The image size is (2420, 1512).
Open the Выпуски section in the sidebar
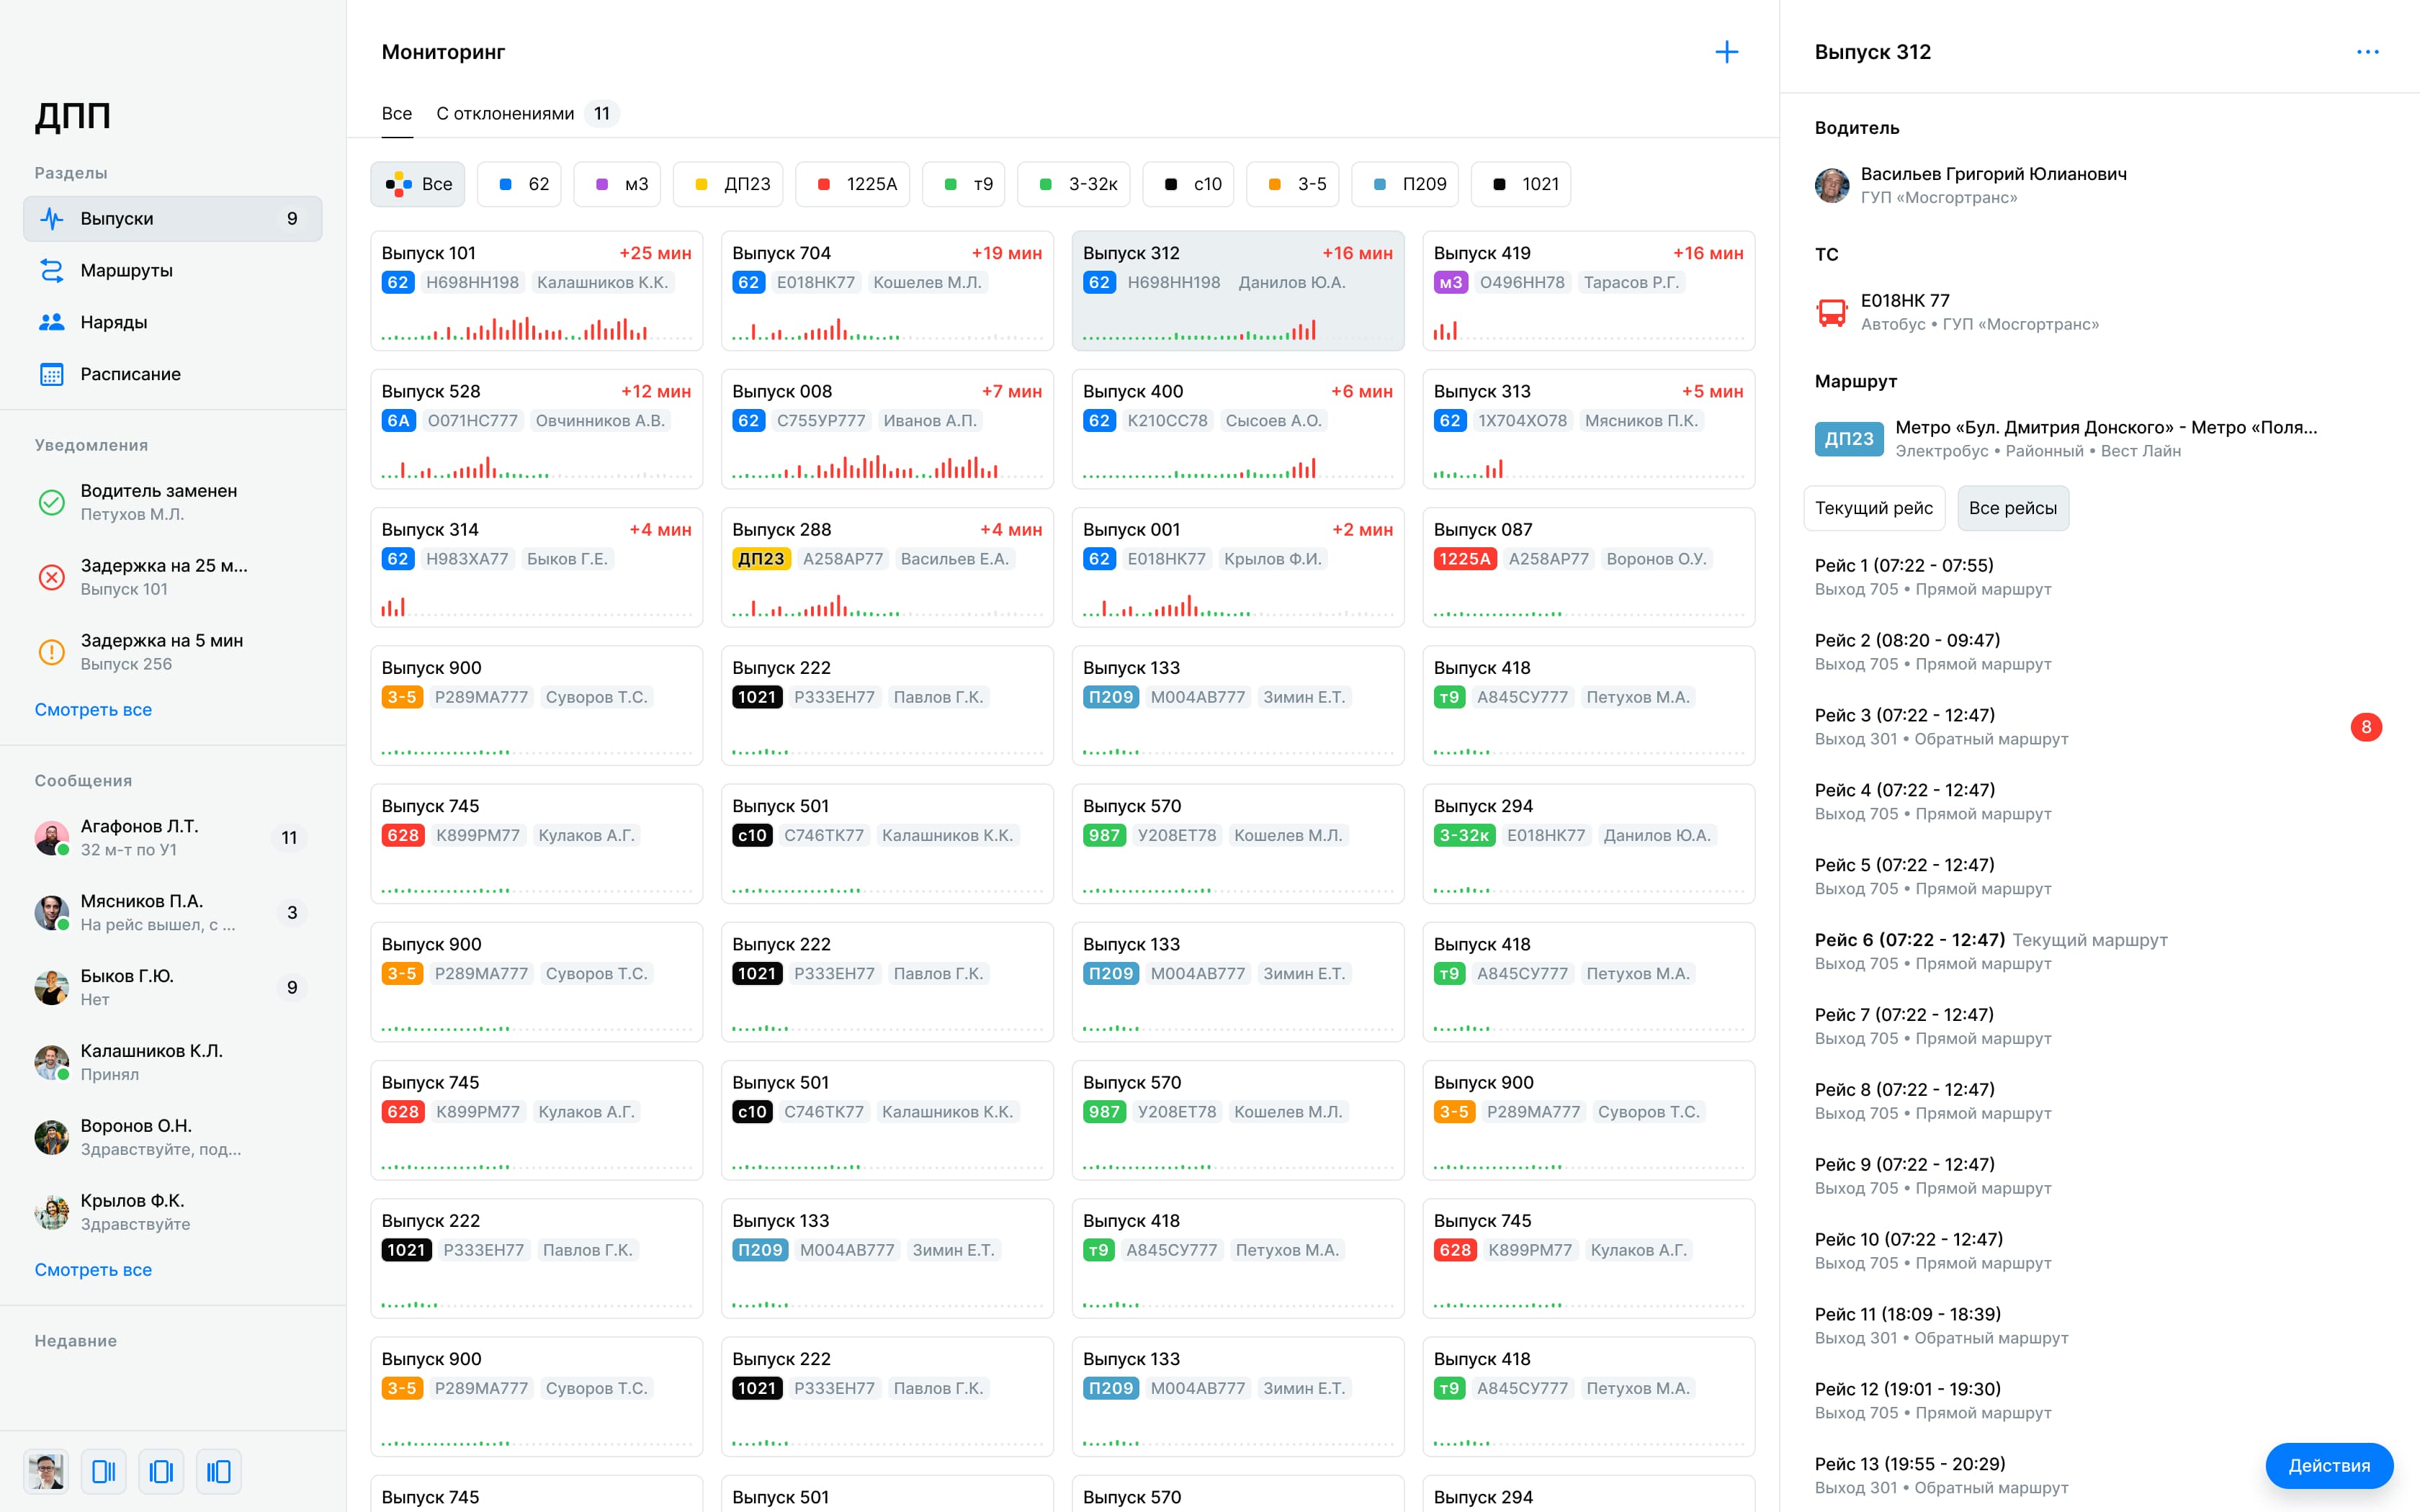click(x=117, y=218)
